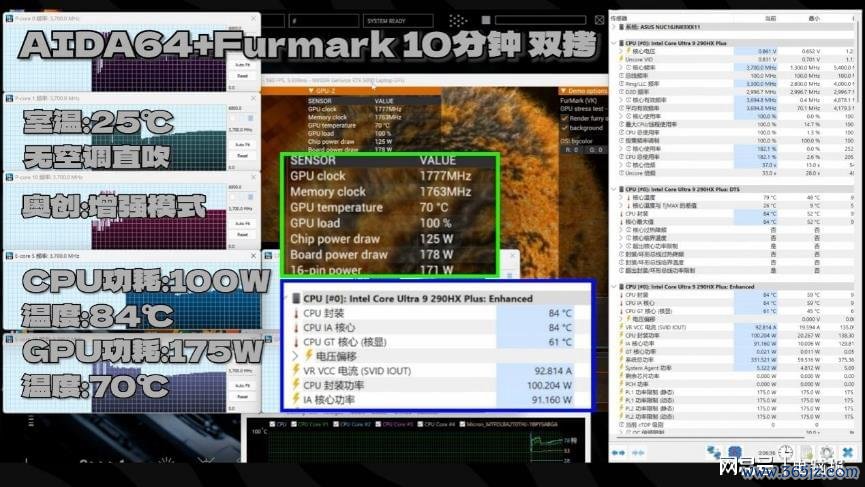This screenshot has height=487, width=865.
Task: Click the 传感器 column header in HWiNFO
Action: point(619,18)
